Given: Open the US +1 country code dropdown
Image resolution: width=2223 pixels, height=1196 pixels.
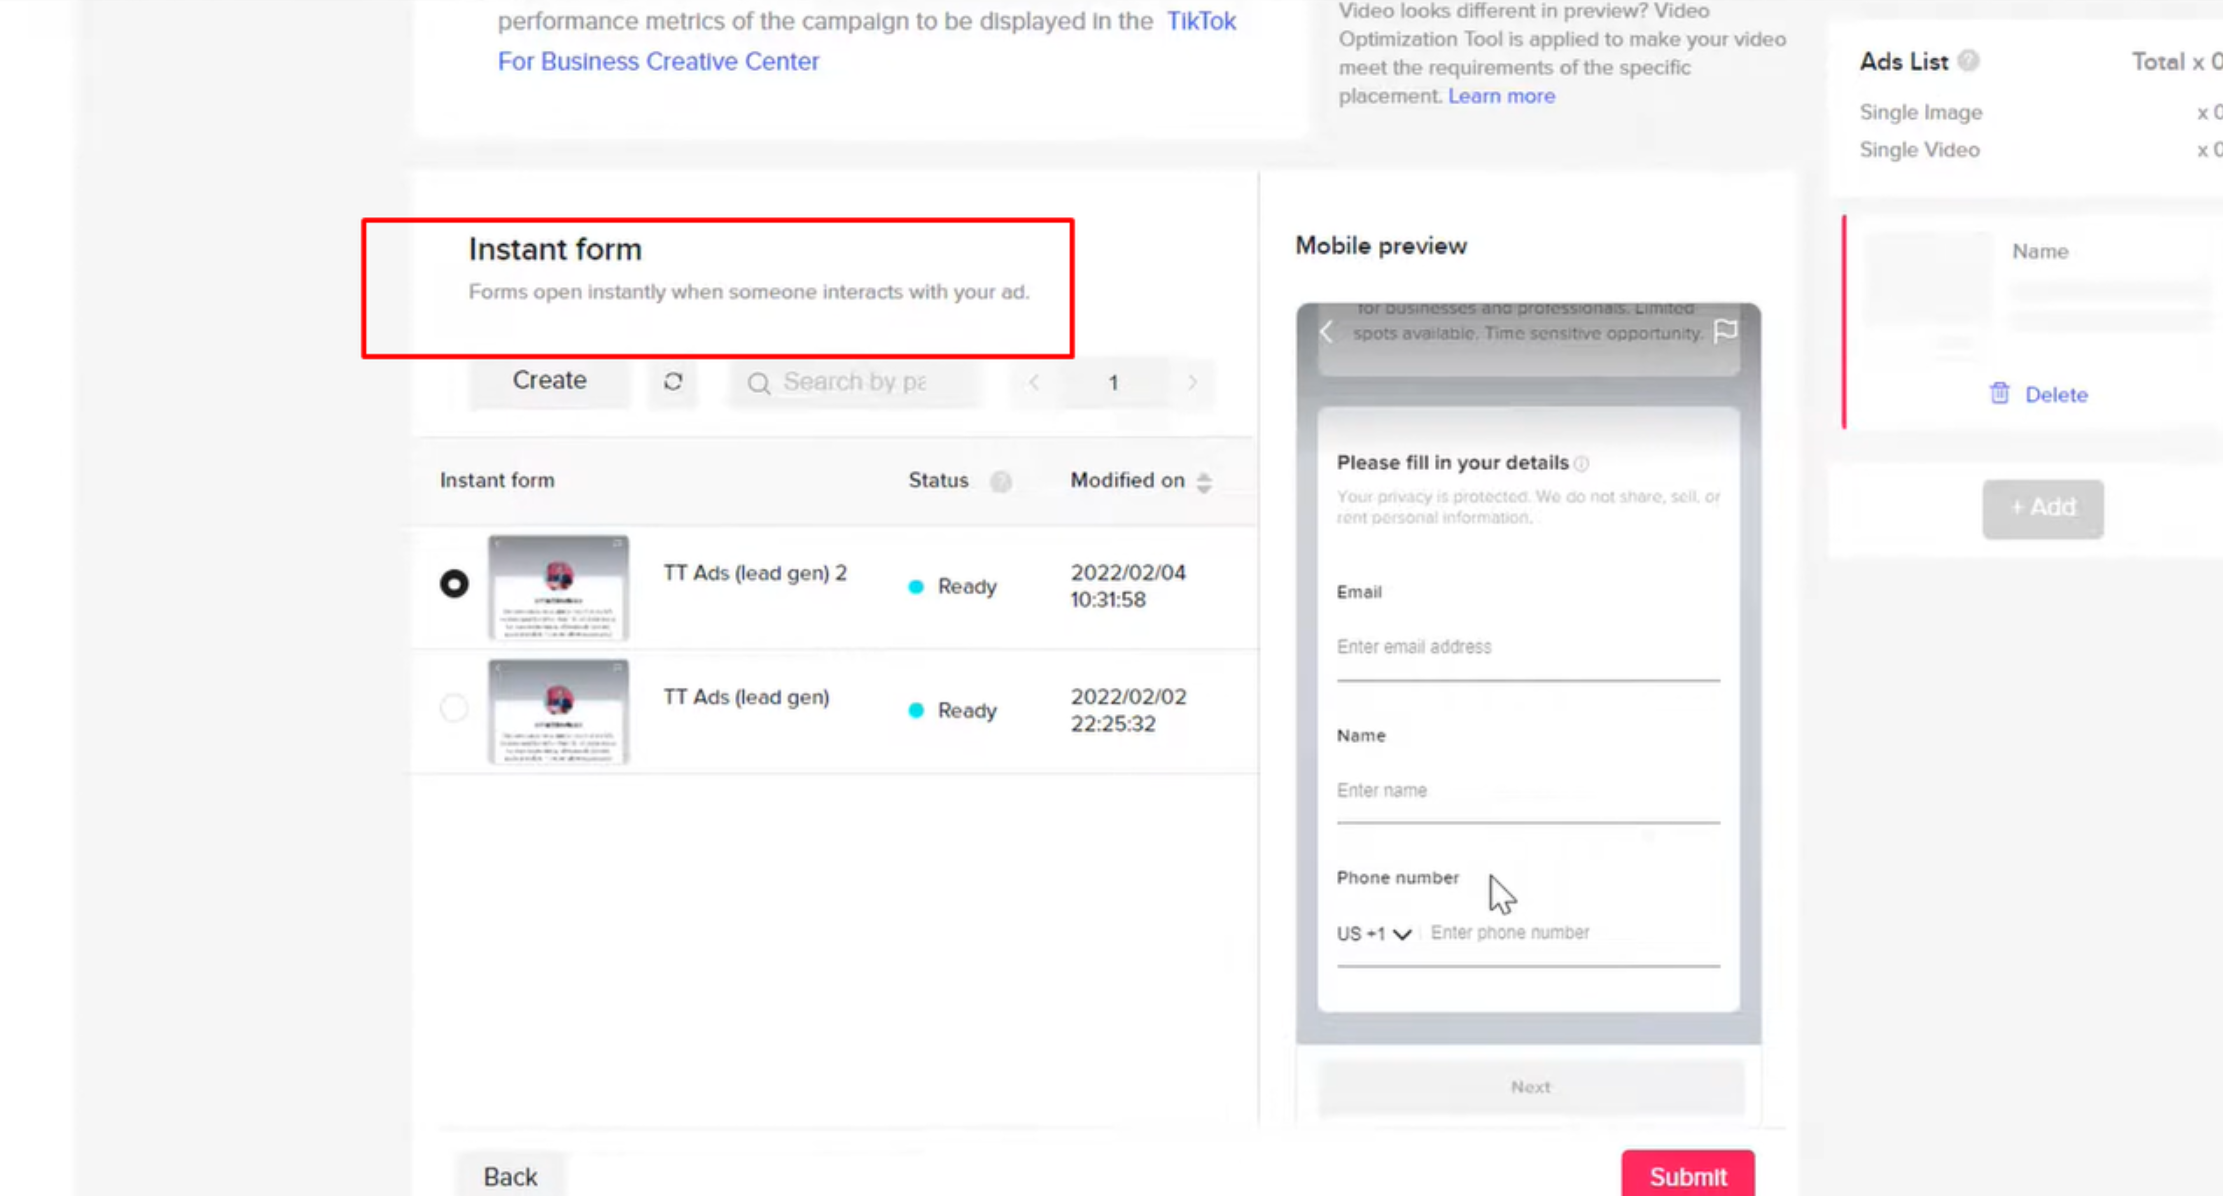Looking at the screenshot, I should tap(1374, 933).
